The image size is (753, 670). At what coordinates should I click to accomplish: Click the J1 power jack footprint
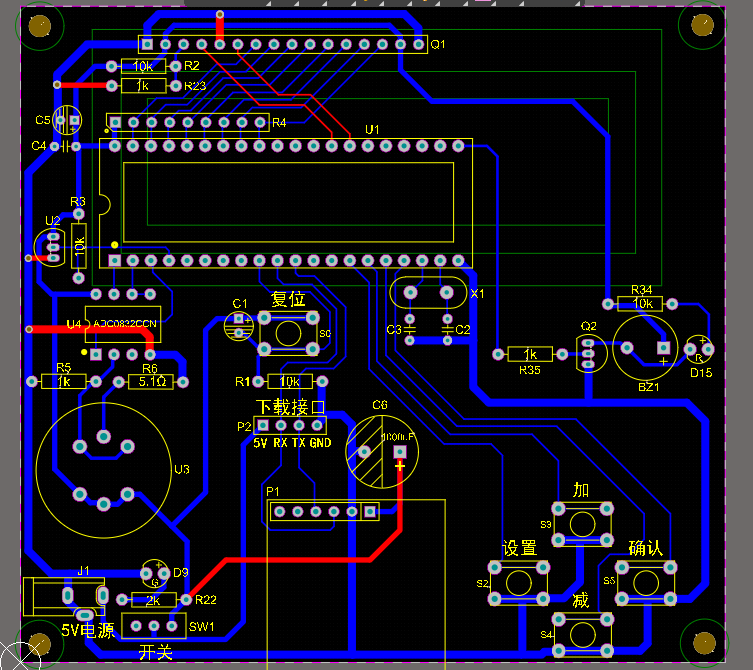click(x=64, y=597)
